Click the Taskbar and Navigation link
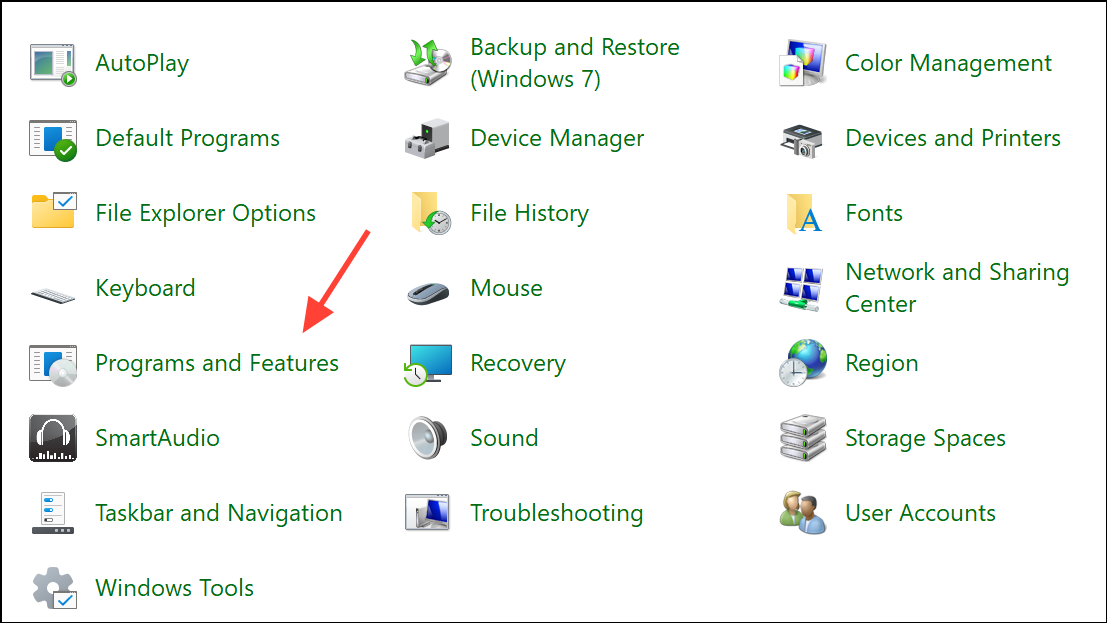The width and height of the screenshot is (1107, 623). click(x=218, y=513)
